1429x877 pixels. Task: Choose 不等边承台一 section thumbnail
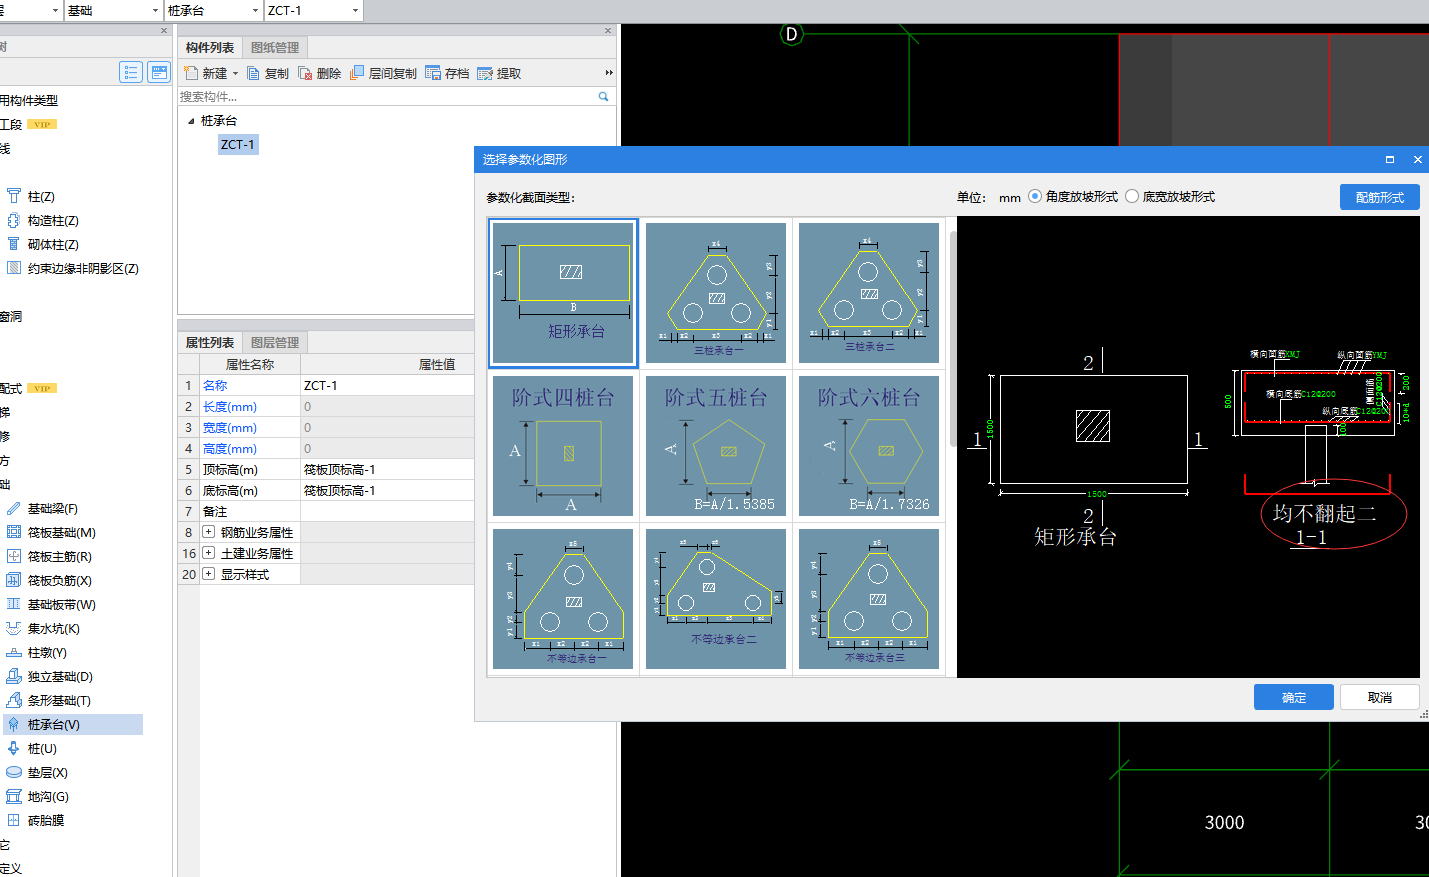point(563,599)
